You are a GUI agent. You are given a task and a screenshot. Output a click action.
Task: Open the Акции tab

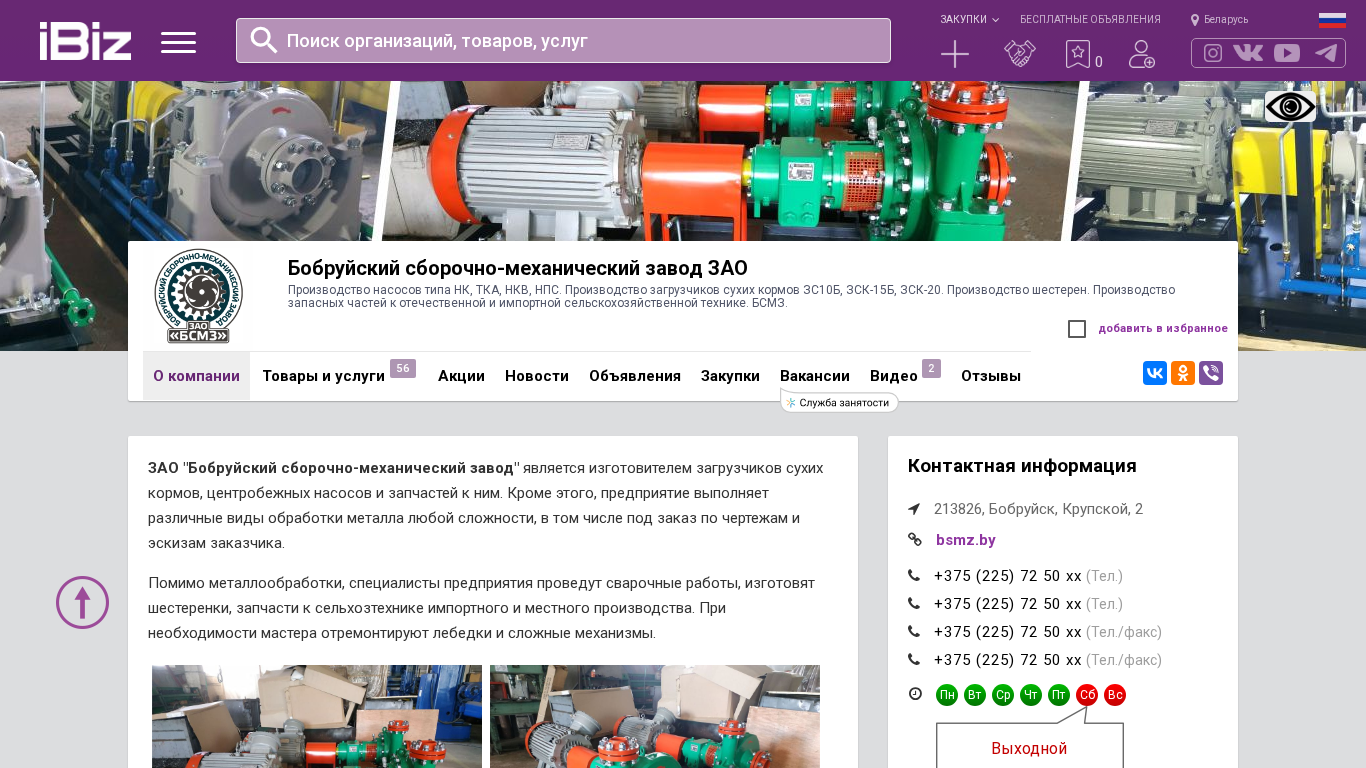pos(461,376)
